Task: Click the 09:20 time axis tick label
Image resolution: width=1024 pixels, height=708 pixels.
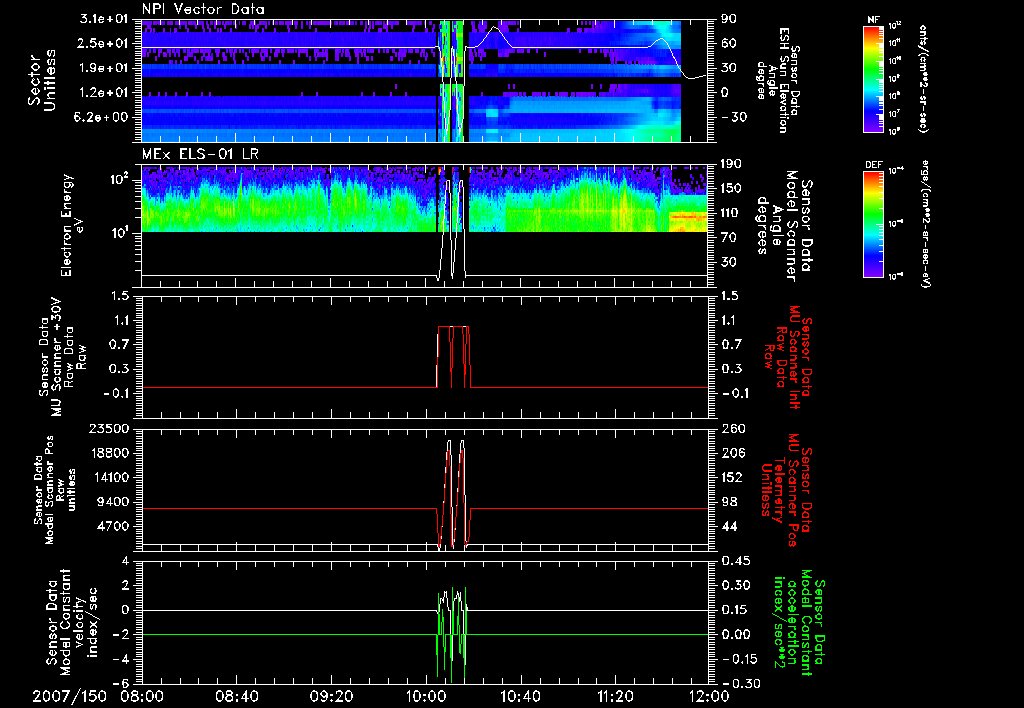Action: tap(331, 695)
